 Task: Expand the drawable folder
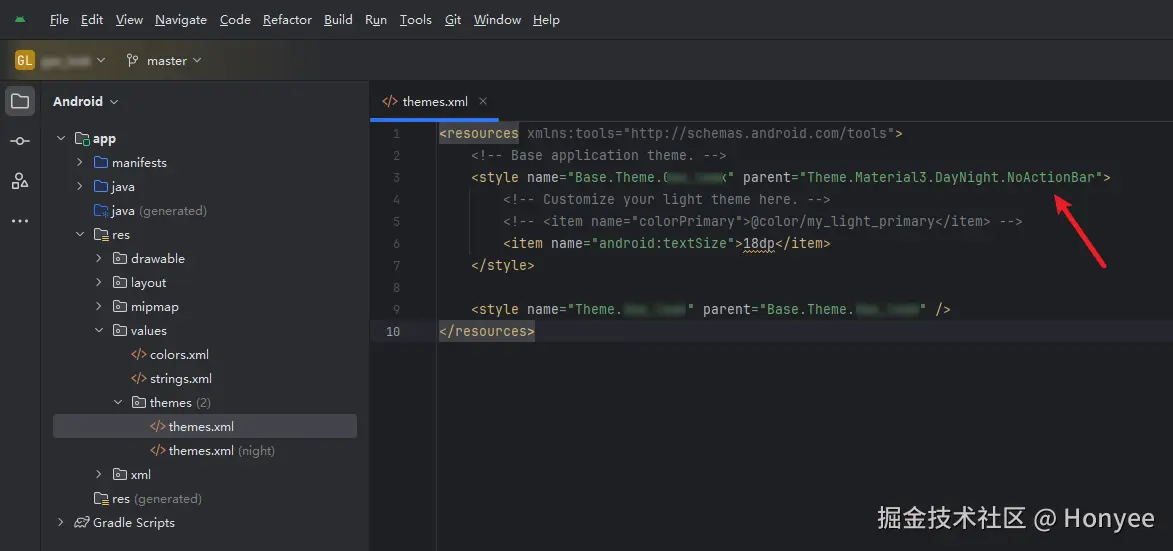point(98,259)
